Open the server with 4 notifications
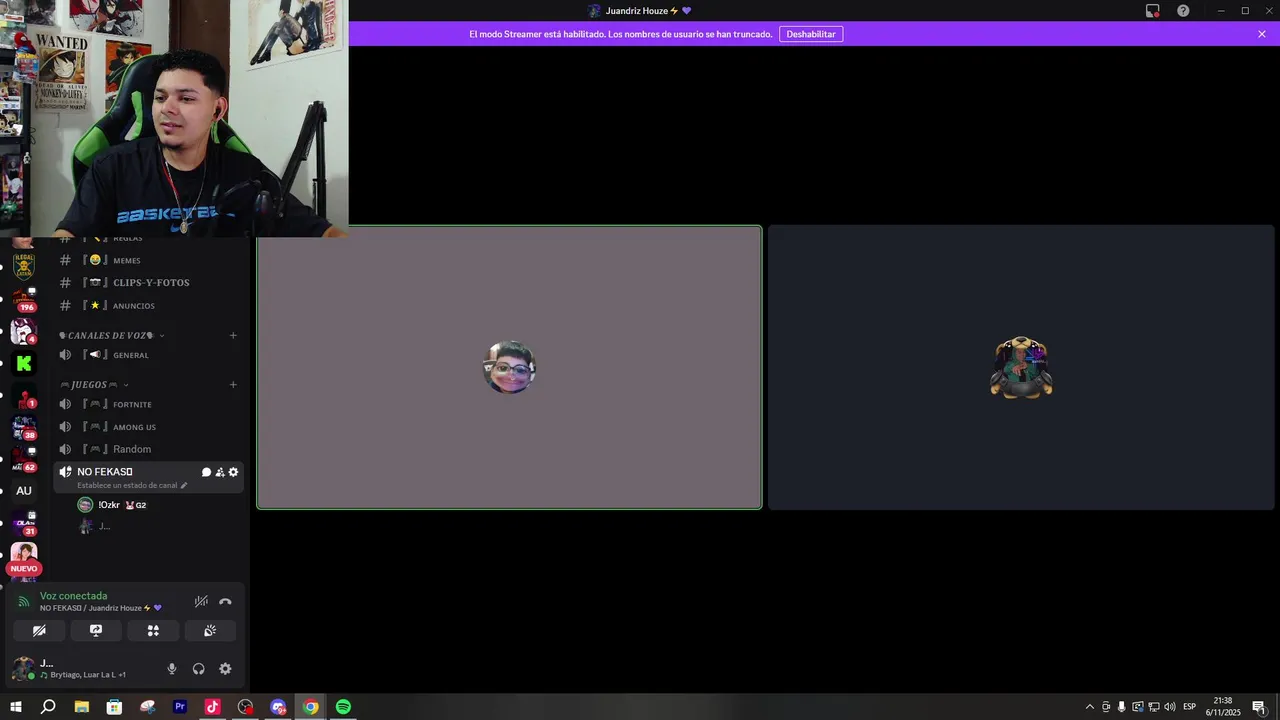The height and width of the screenshot is (720, 1280). 24,331
